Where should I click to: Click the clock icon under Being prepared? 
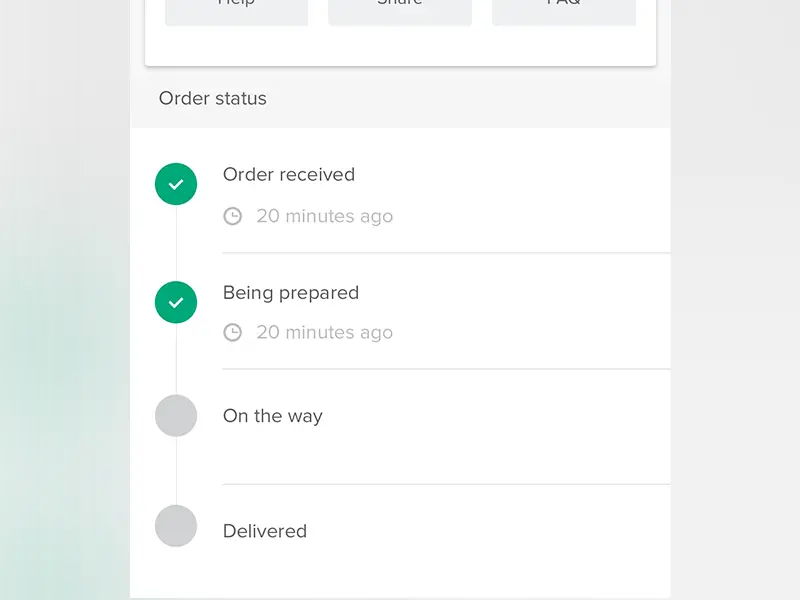233,333
